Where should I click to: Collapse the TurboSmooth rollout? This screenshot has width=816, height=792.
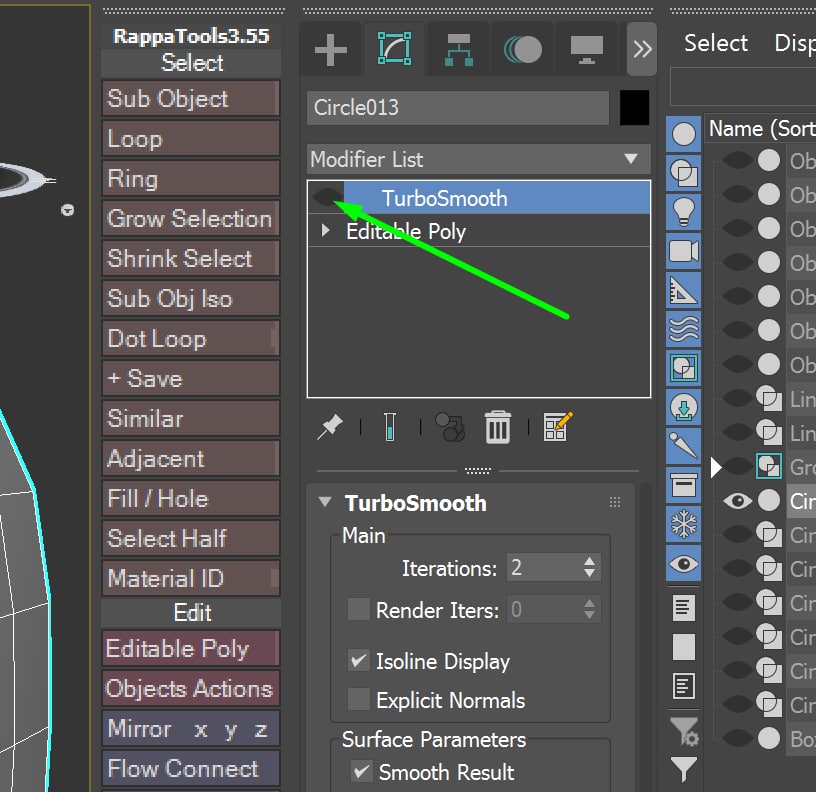click(325, 502)
